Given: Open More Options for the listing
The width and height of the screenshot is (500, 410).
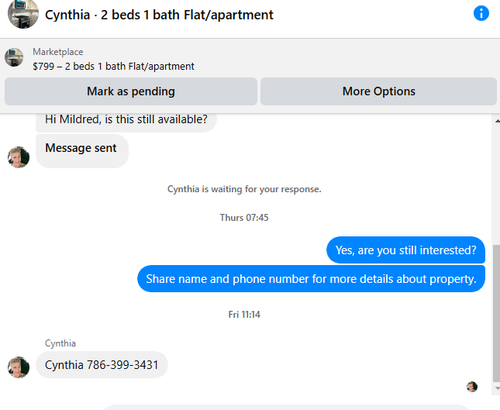Looking at the screenshot, I should (x=379, y=91).
